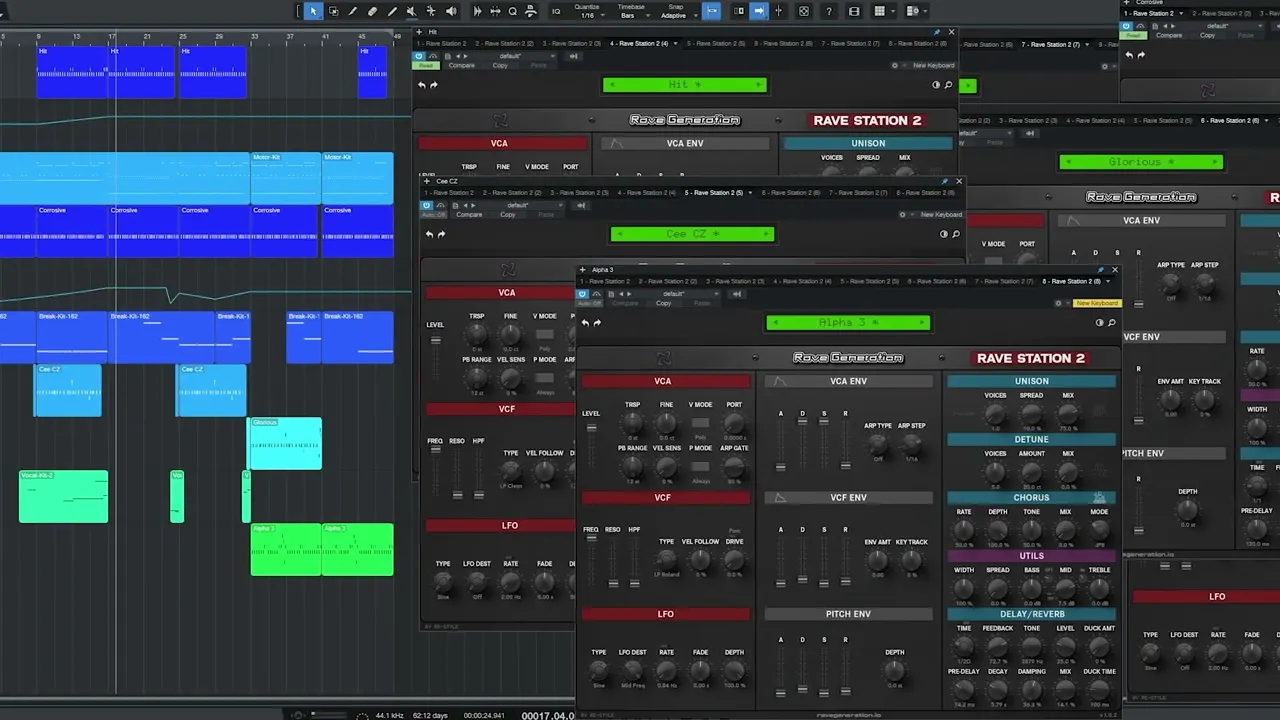Image resolution: width=1280 pixels, height=720 pixels.
Task: Click the grid view toolbar icon
Action: pos(879,11)
